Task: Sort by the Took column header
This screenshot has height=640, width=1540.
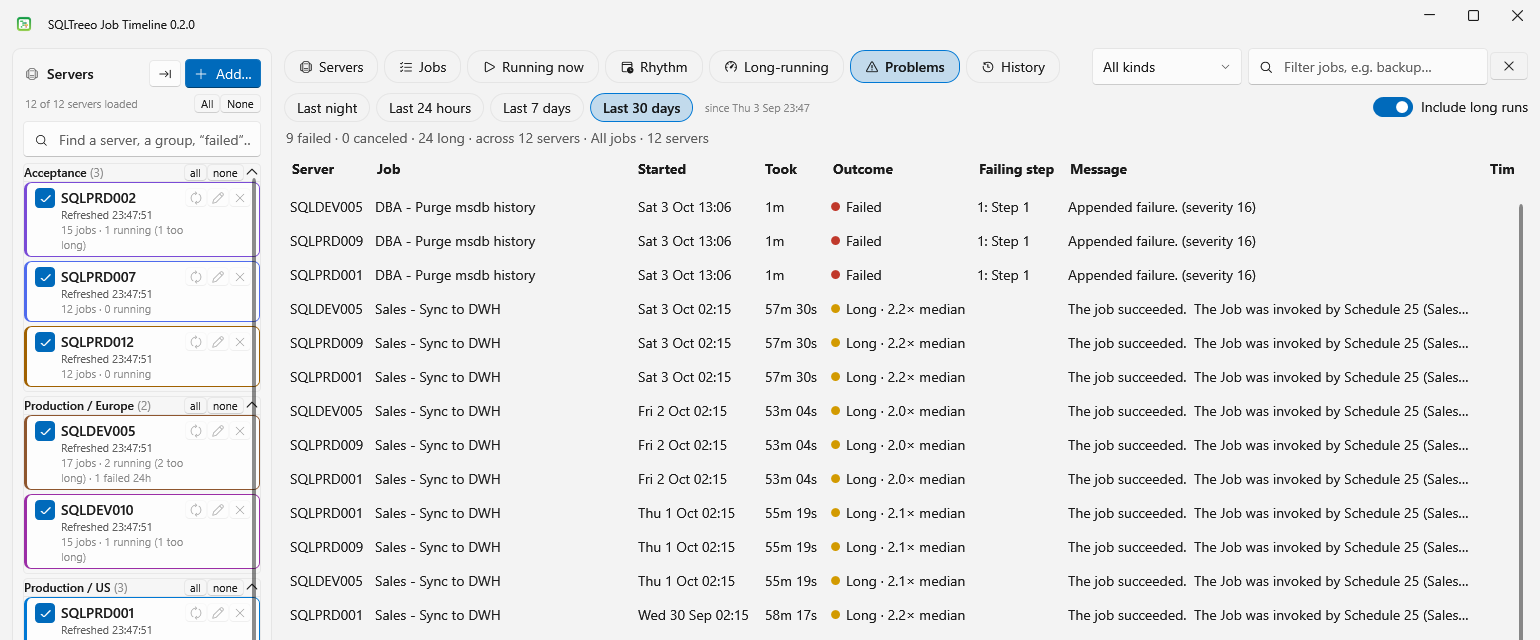Action: point(781,169)
